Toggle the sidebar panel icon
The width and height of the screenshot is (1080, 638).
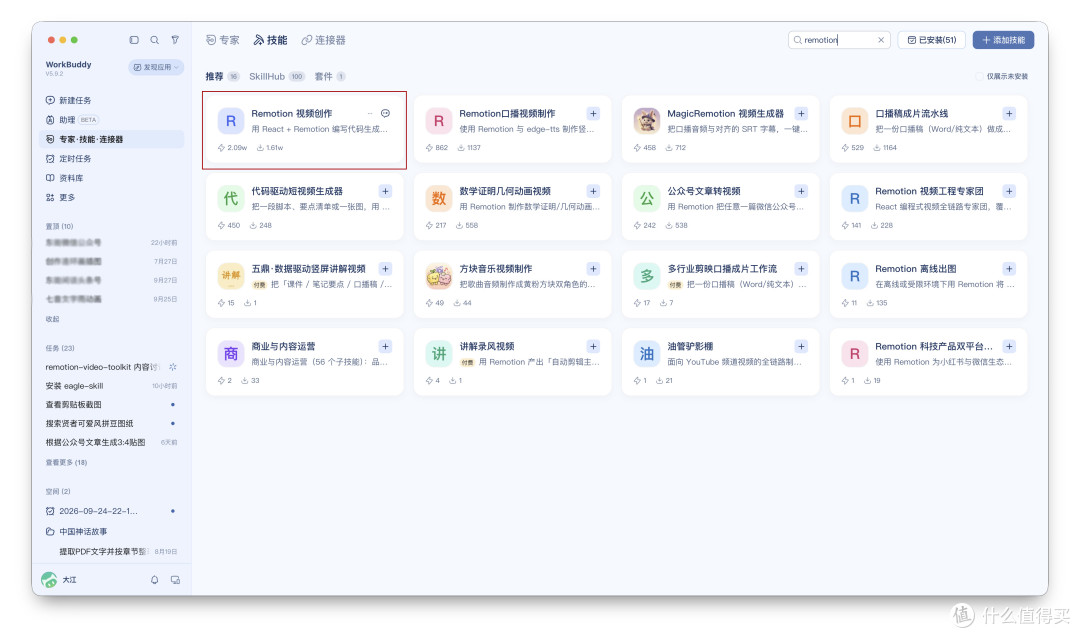pos(134,40)
